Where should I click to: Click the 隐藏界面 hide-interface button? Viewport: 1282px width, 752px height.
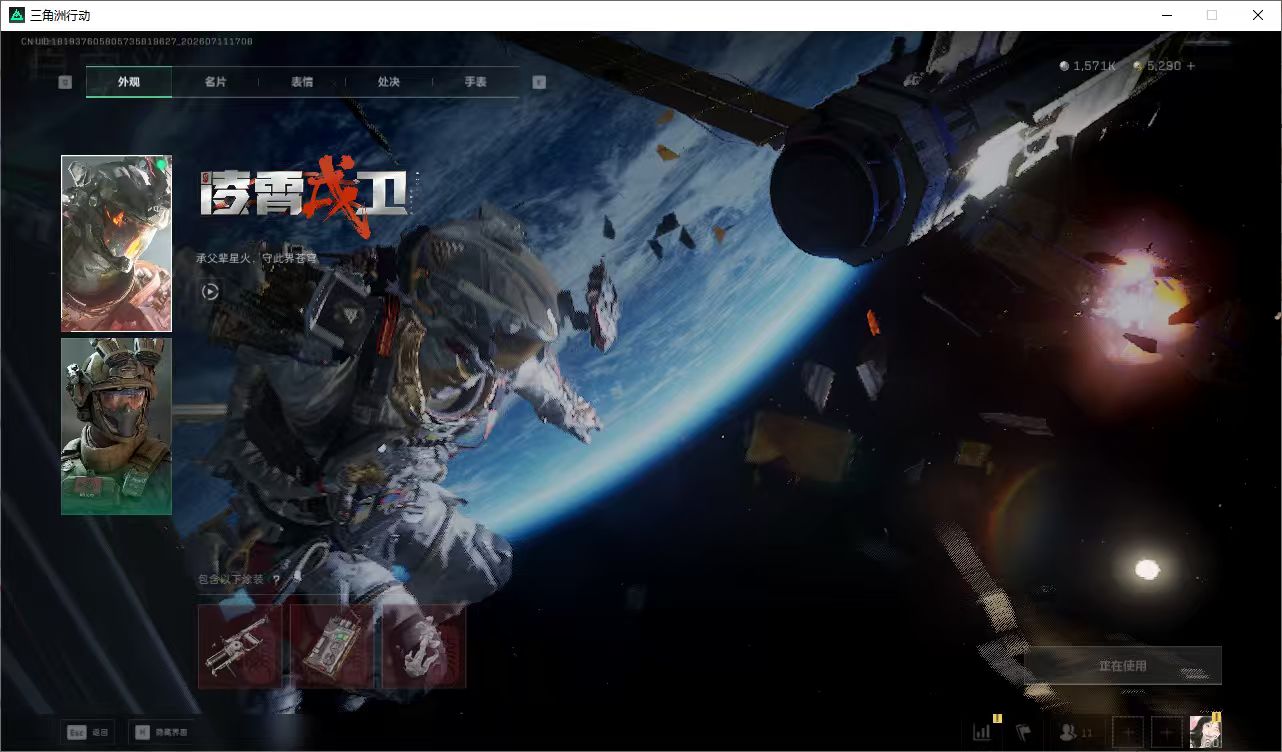click(x=161, y=732)
